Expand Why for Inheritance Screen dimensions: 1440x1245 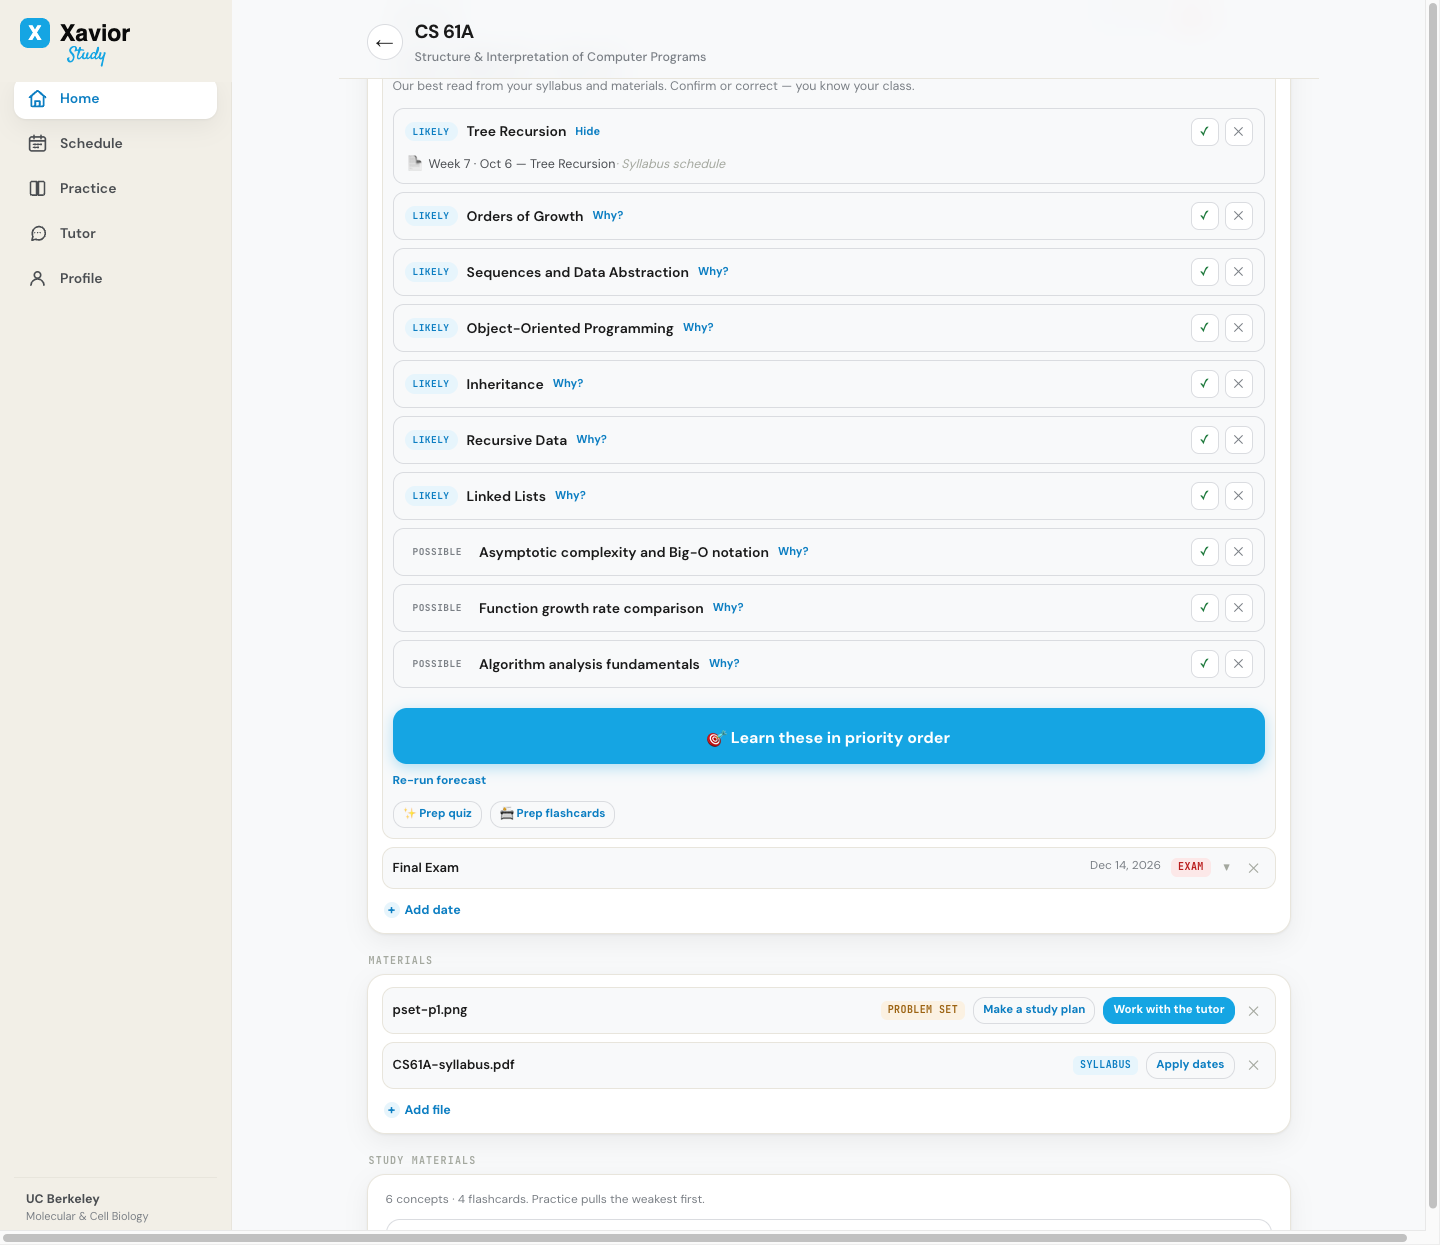[x=568, y=383]
